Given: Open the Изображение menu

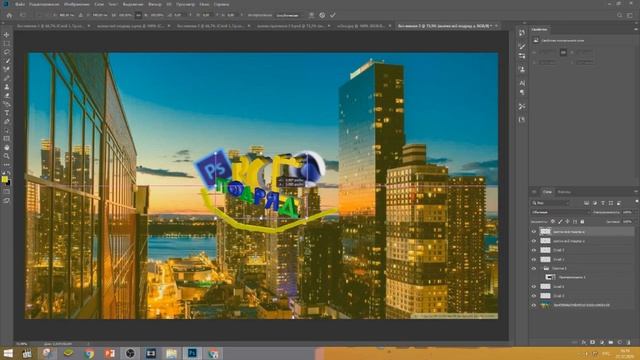Looking at the screenshot, I should 76,4.
